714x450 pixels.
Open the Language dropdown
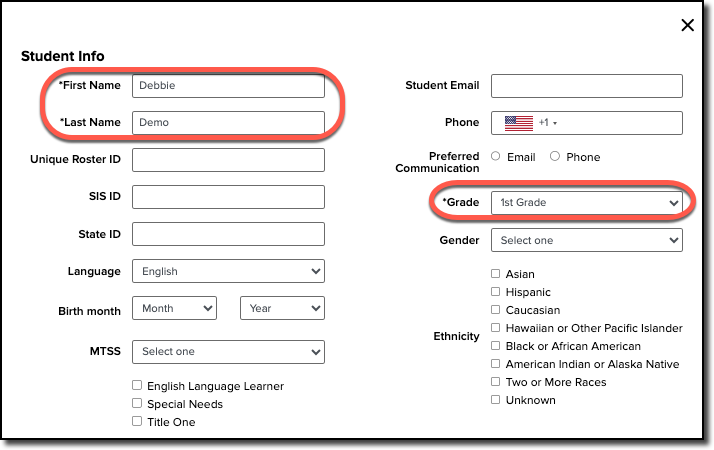[228, 271]
